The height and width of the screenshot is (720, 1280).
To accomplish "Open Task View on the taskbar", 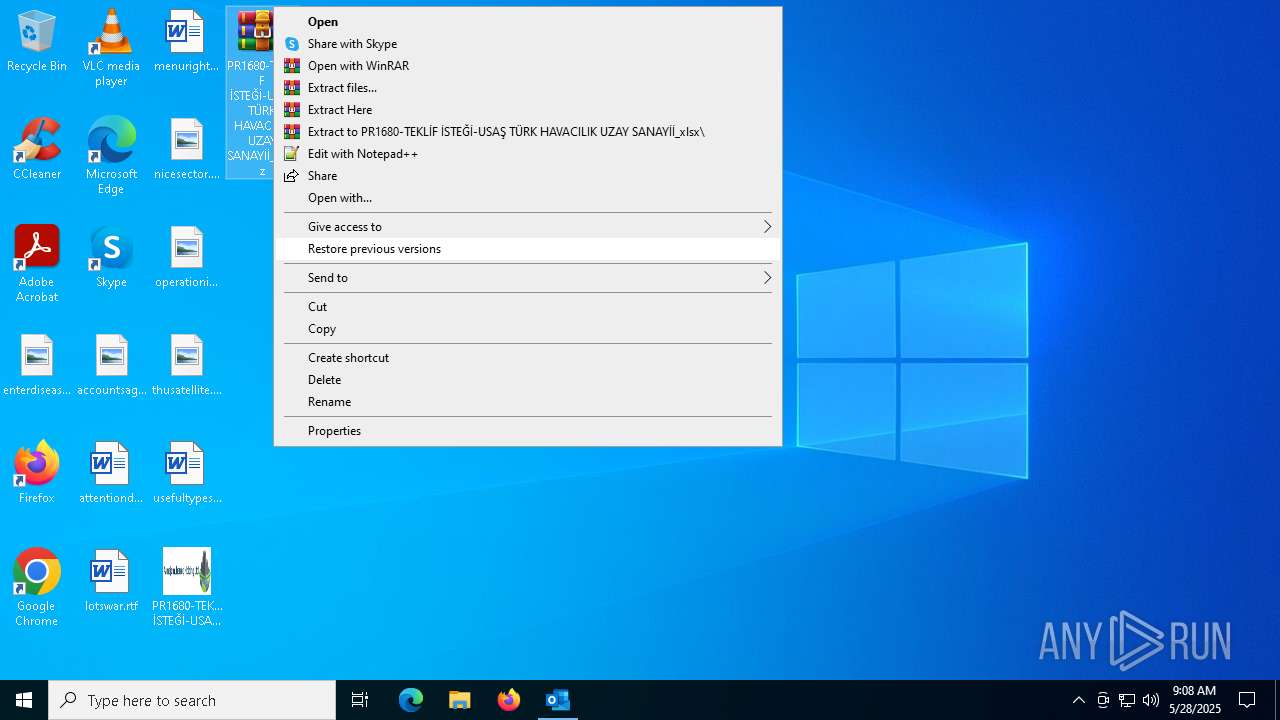I will (x=360, y=700).
